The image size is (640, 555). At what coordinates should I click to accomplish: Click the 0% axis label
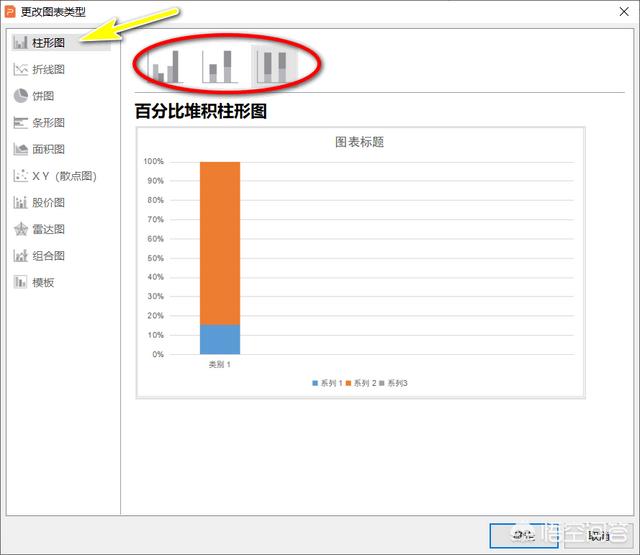point(158,355)
